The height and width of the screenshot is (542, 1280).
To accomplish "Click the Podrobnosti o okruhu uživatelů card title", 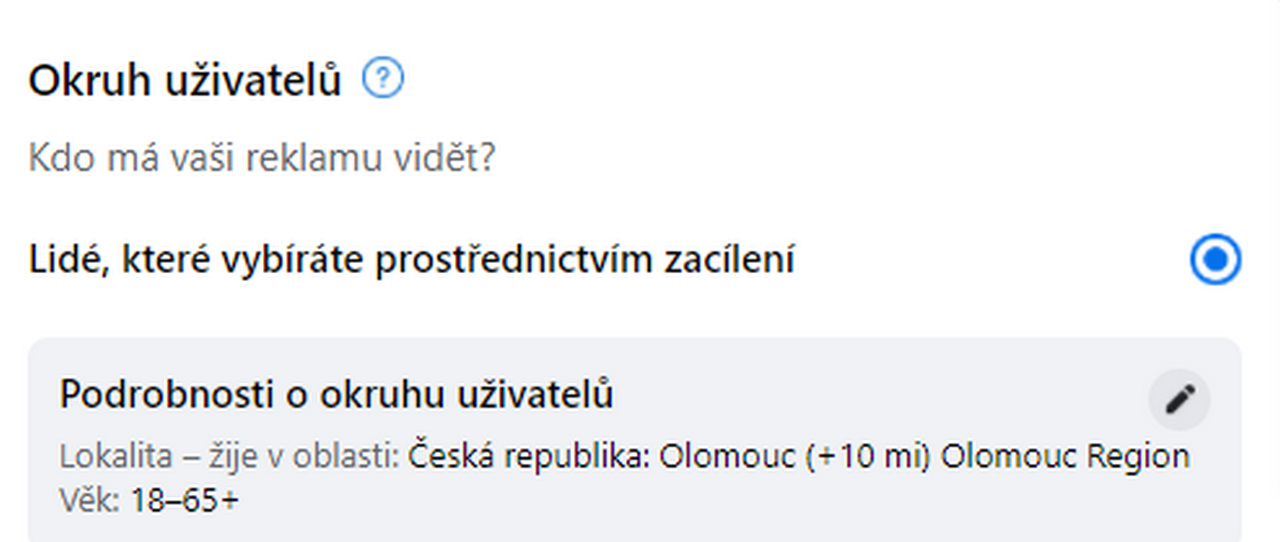I will point(336,395).
